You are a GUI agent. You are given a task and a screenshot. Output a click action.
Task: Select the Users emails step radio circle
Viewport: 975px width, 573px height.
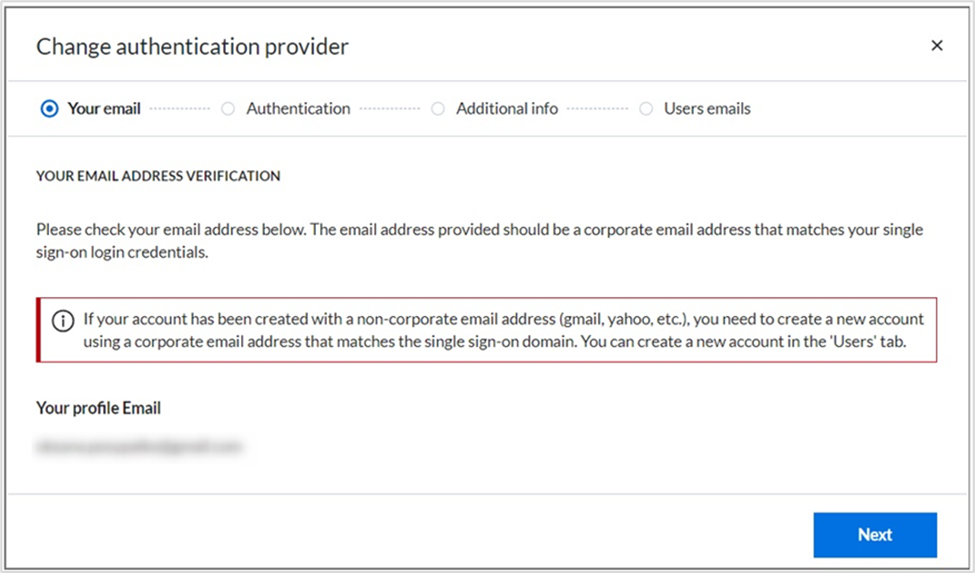pos(646,109)
